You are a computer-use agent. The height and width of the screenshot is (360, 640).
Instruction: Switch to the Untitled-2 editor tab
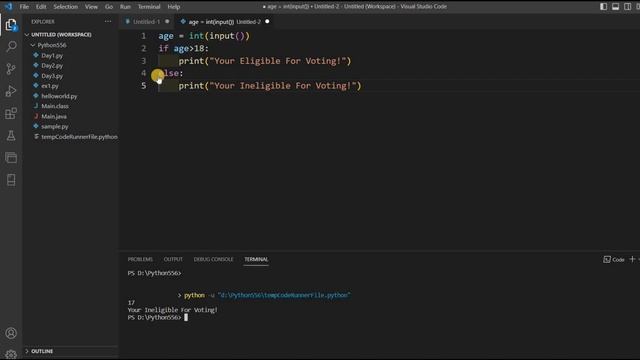coord(224,22)
